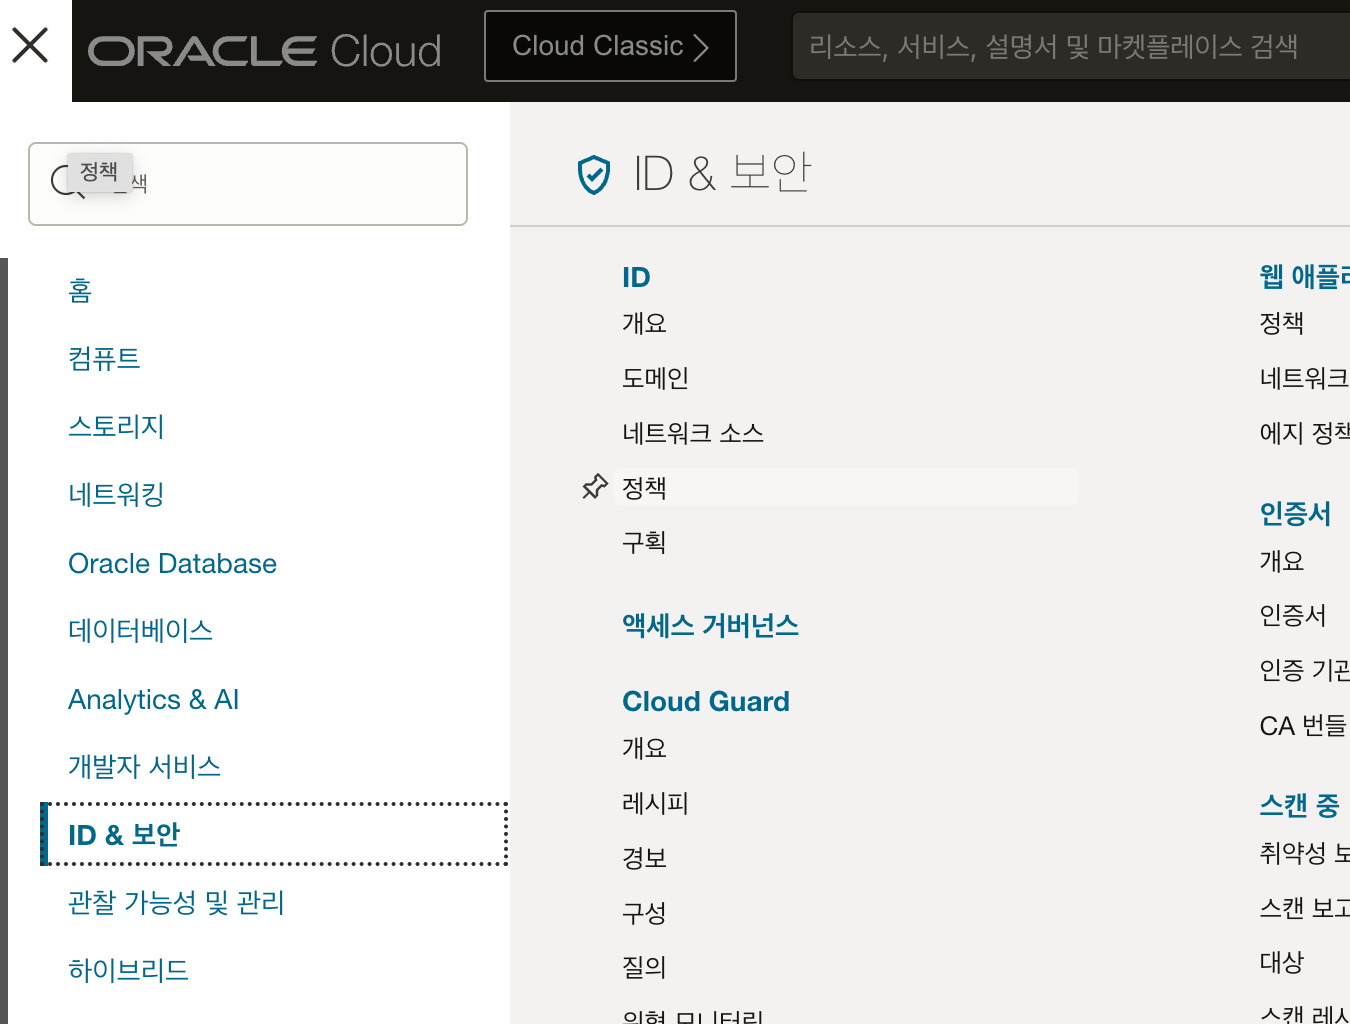Open the 컴퓨트 category
The image size is (1350, 1024).
pos(104,359)
